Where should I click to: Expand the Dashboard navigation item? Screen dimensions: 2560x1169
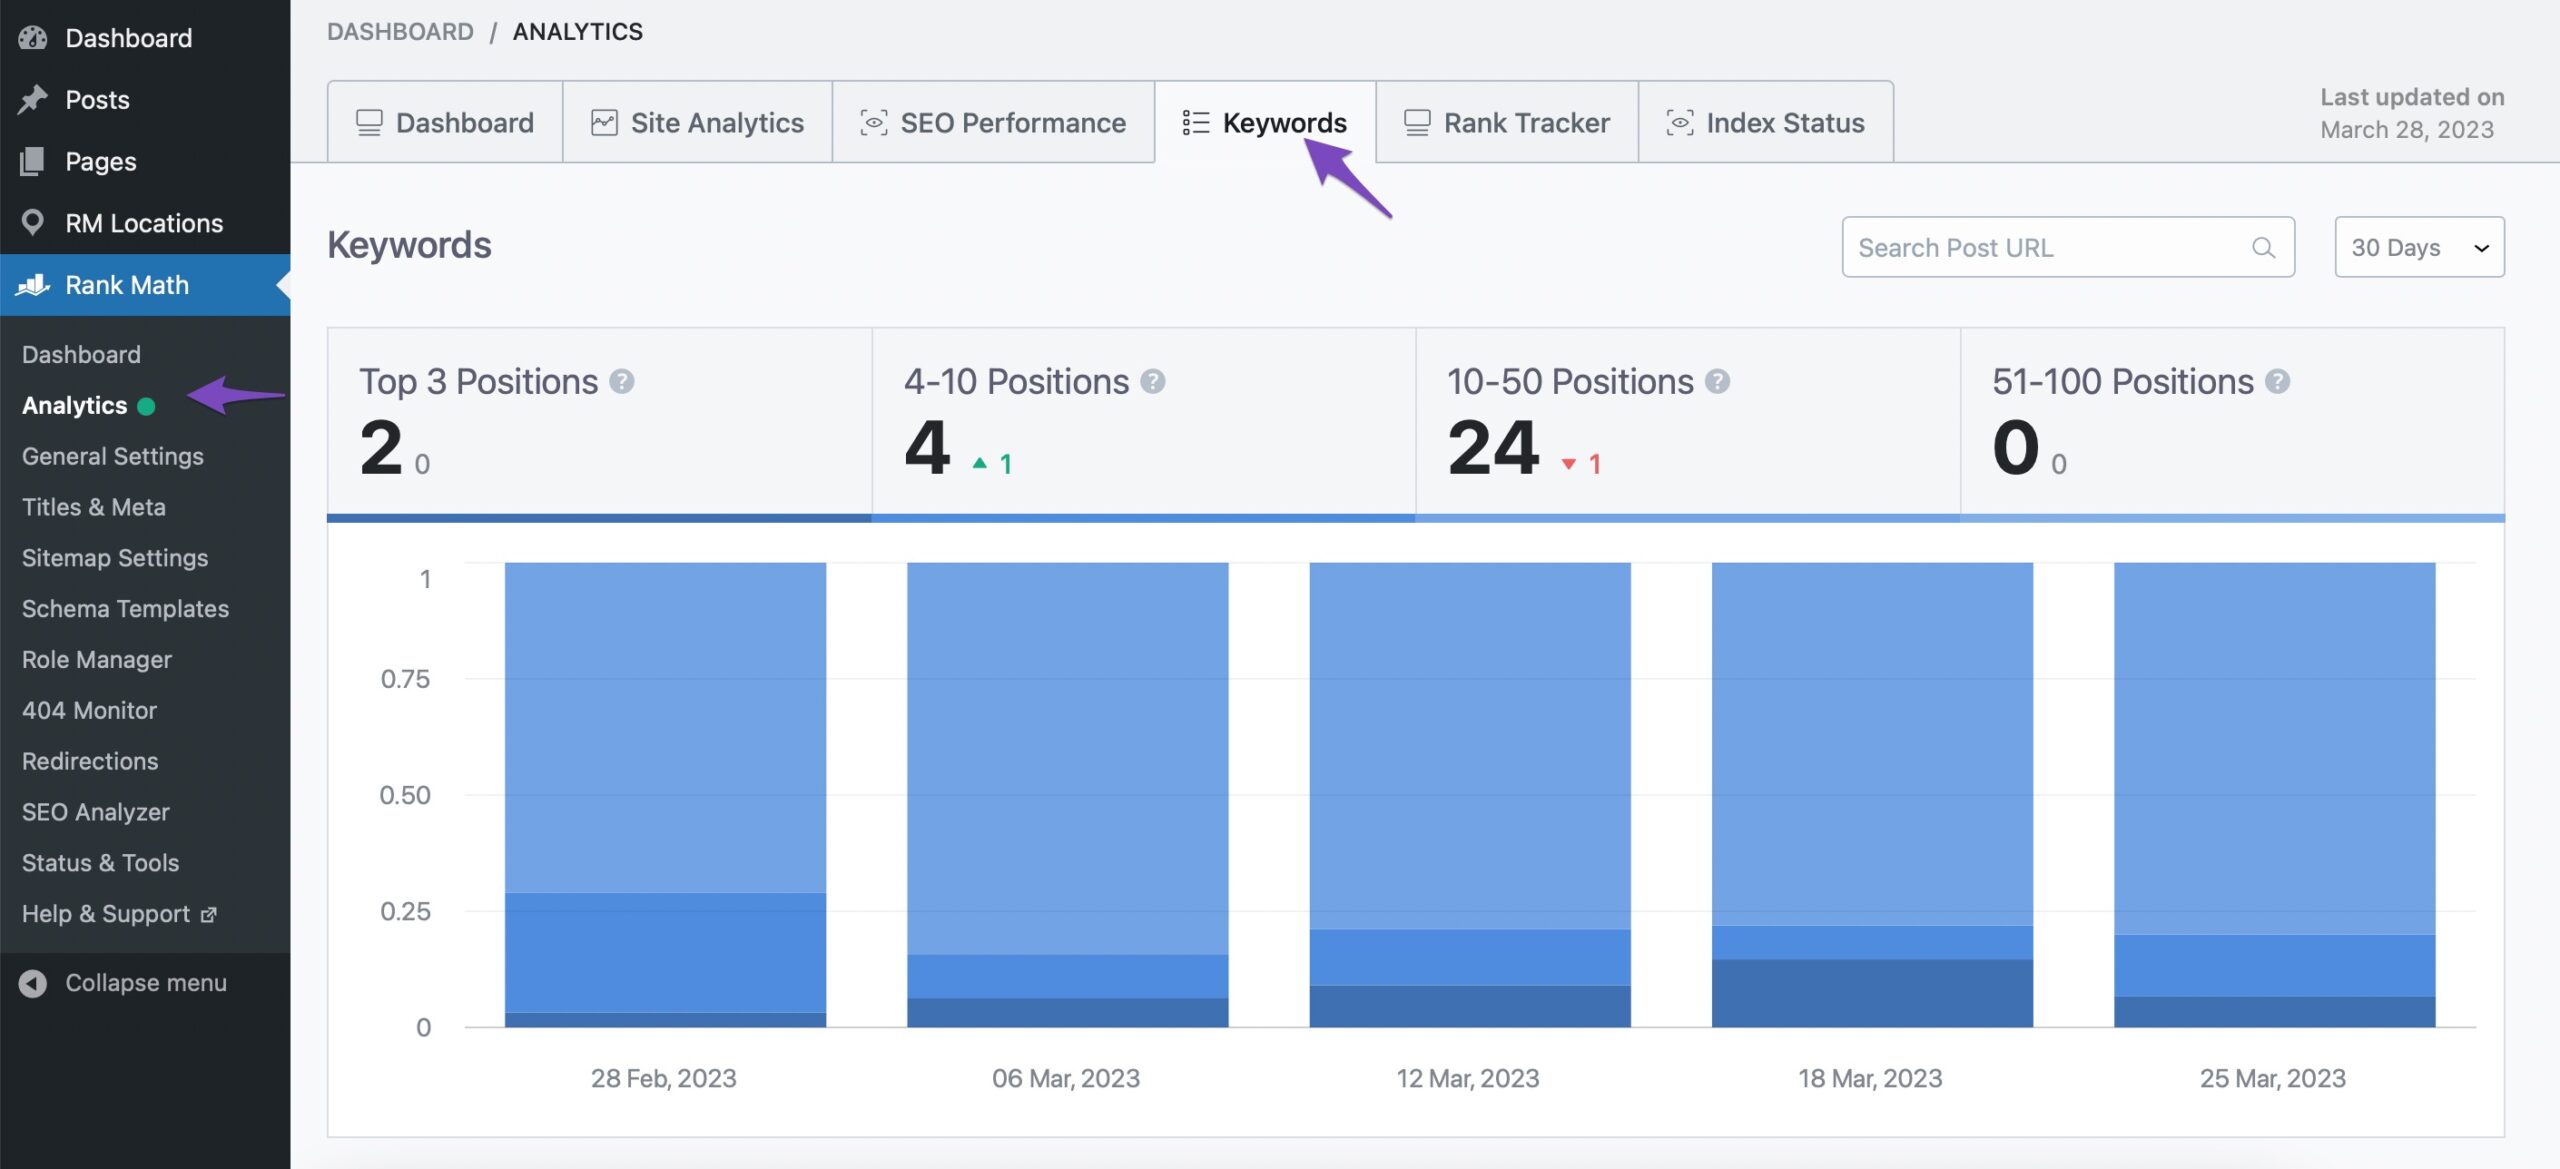click(129, 36)
